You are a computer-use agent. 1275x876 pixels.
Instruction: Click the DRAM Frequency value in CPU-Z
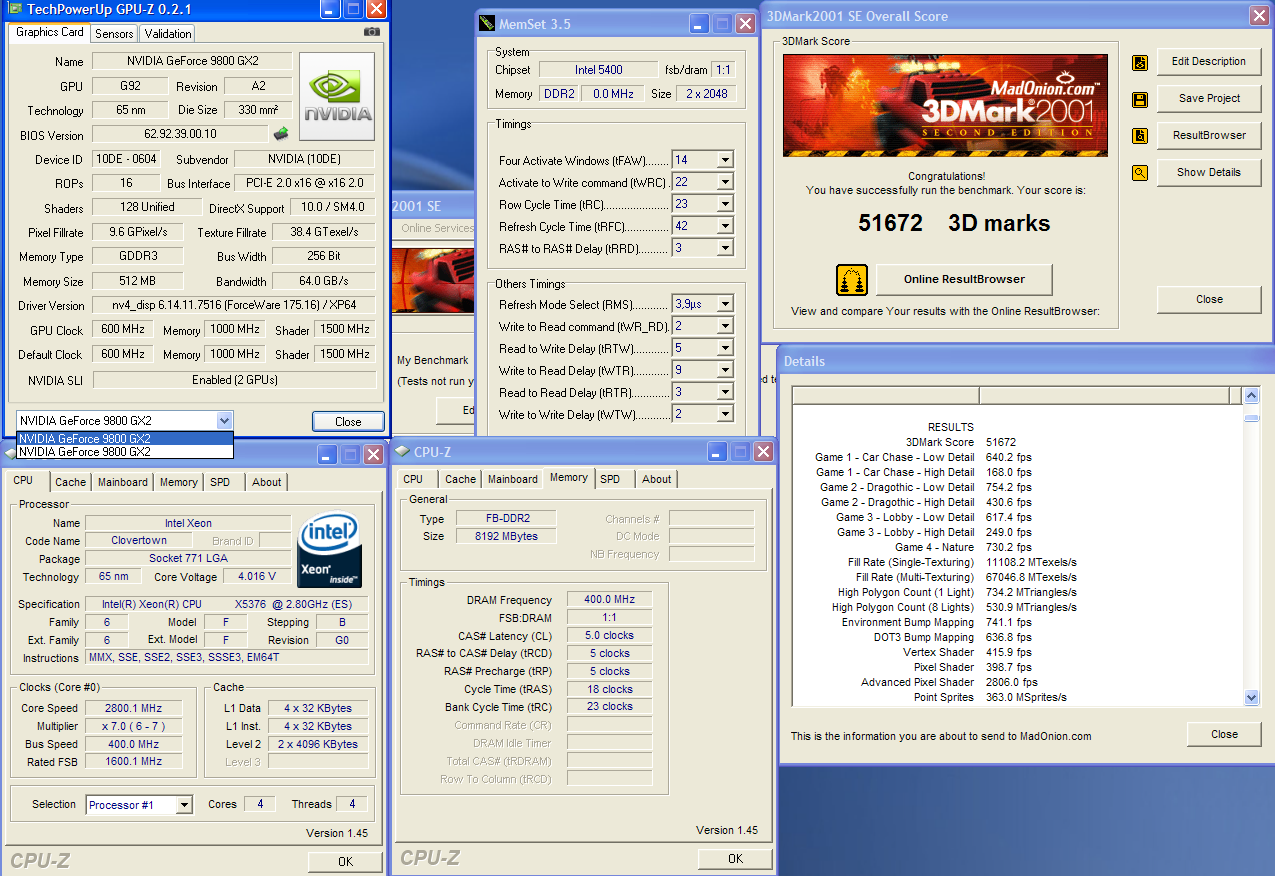(609, 600)
